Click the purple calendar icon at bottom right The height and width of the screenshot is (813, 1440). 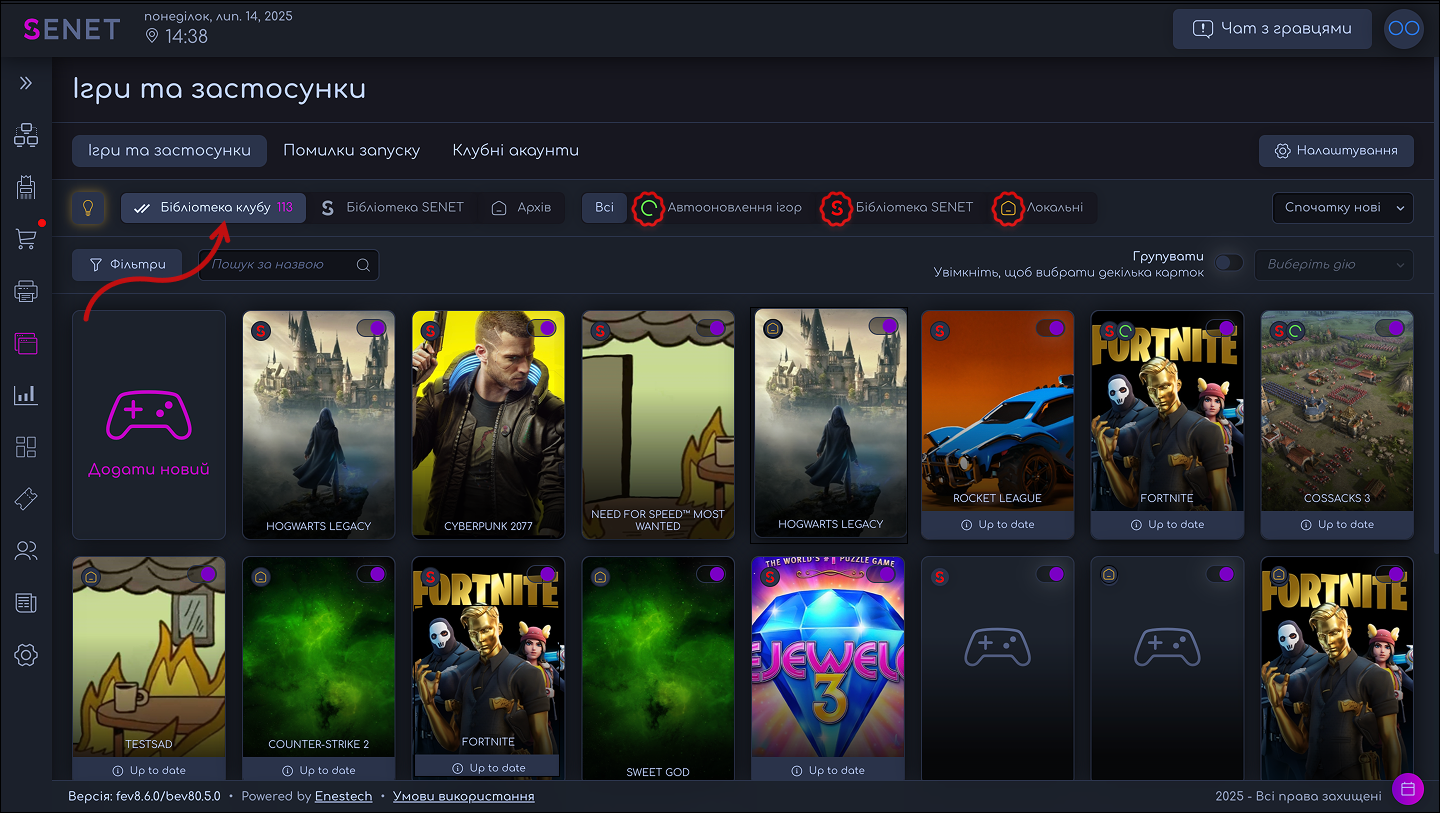click(1407, 789)
